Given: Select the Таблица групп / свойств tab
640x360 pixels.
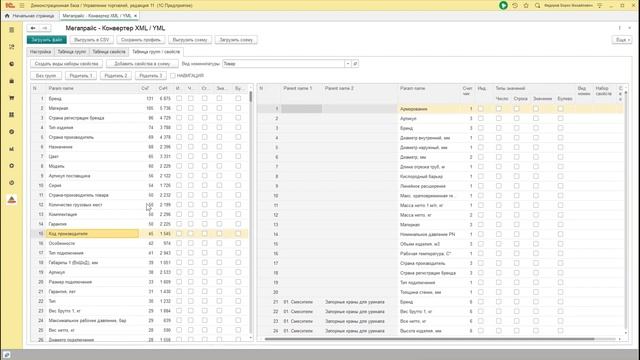Looking at the screenshot, I should point(156,52).
